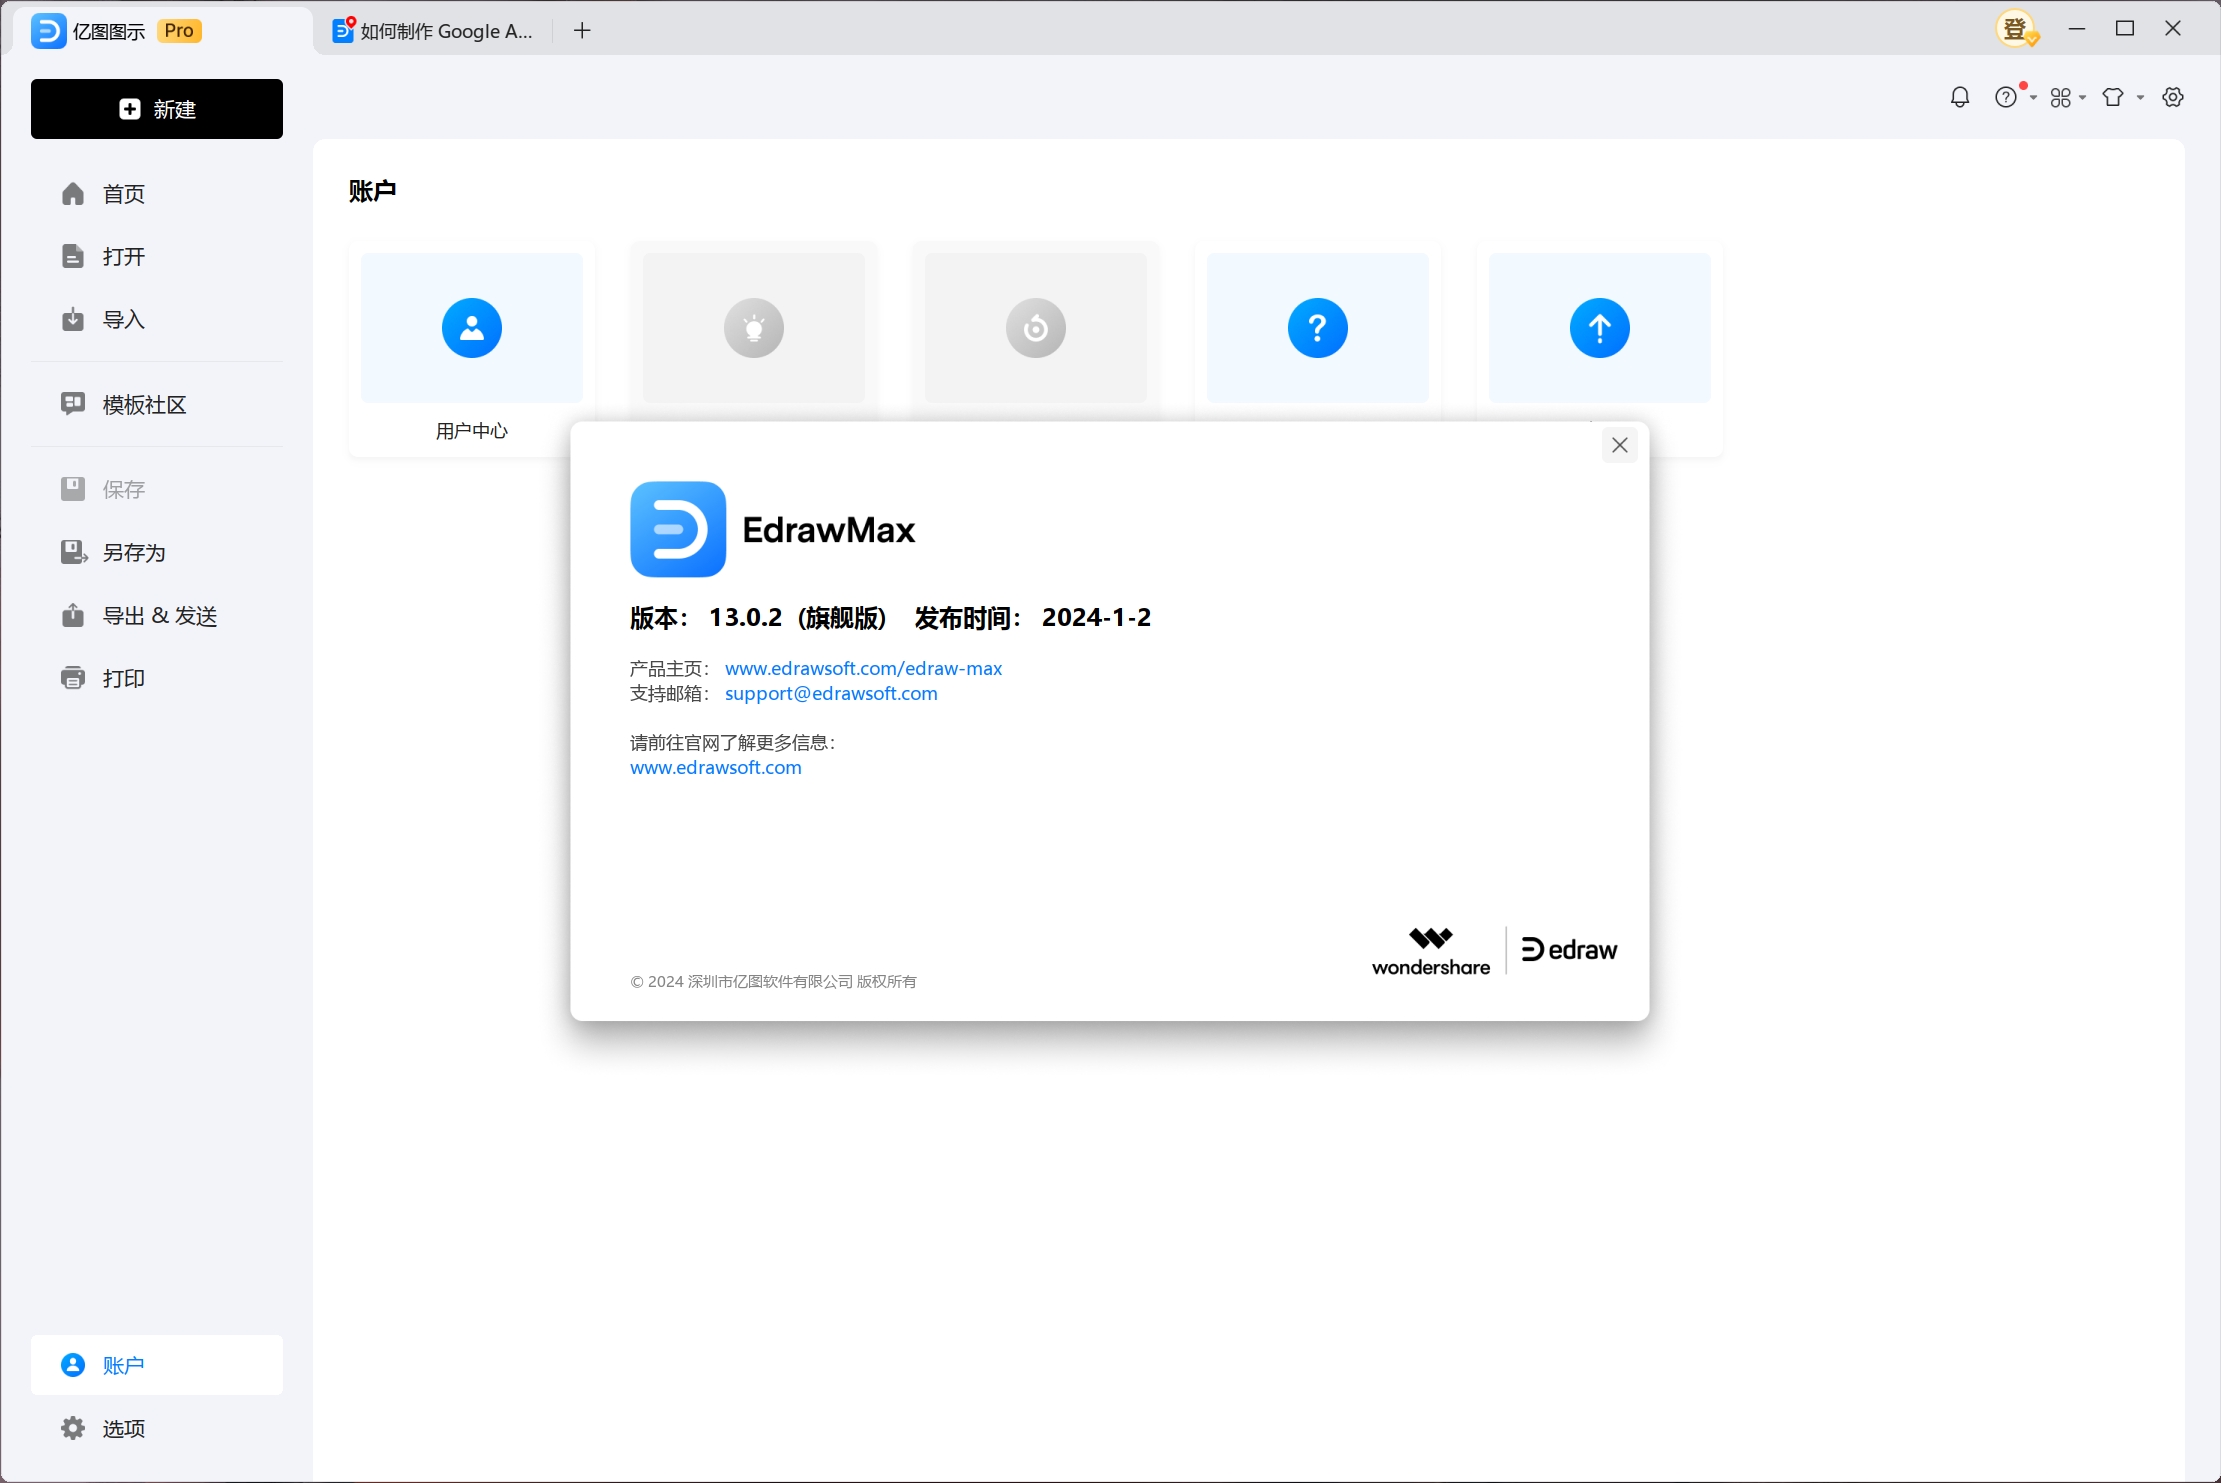Click the gray lightbulb card icon
2221x1483 pixels.
754,328
